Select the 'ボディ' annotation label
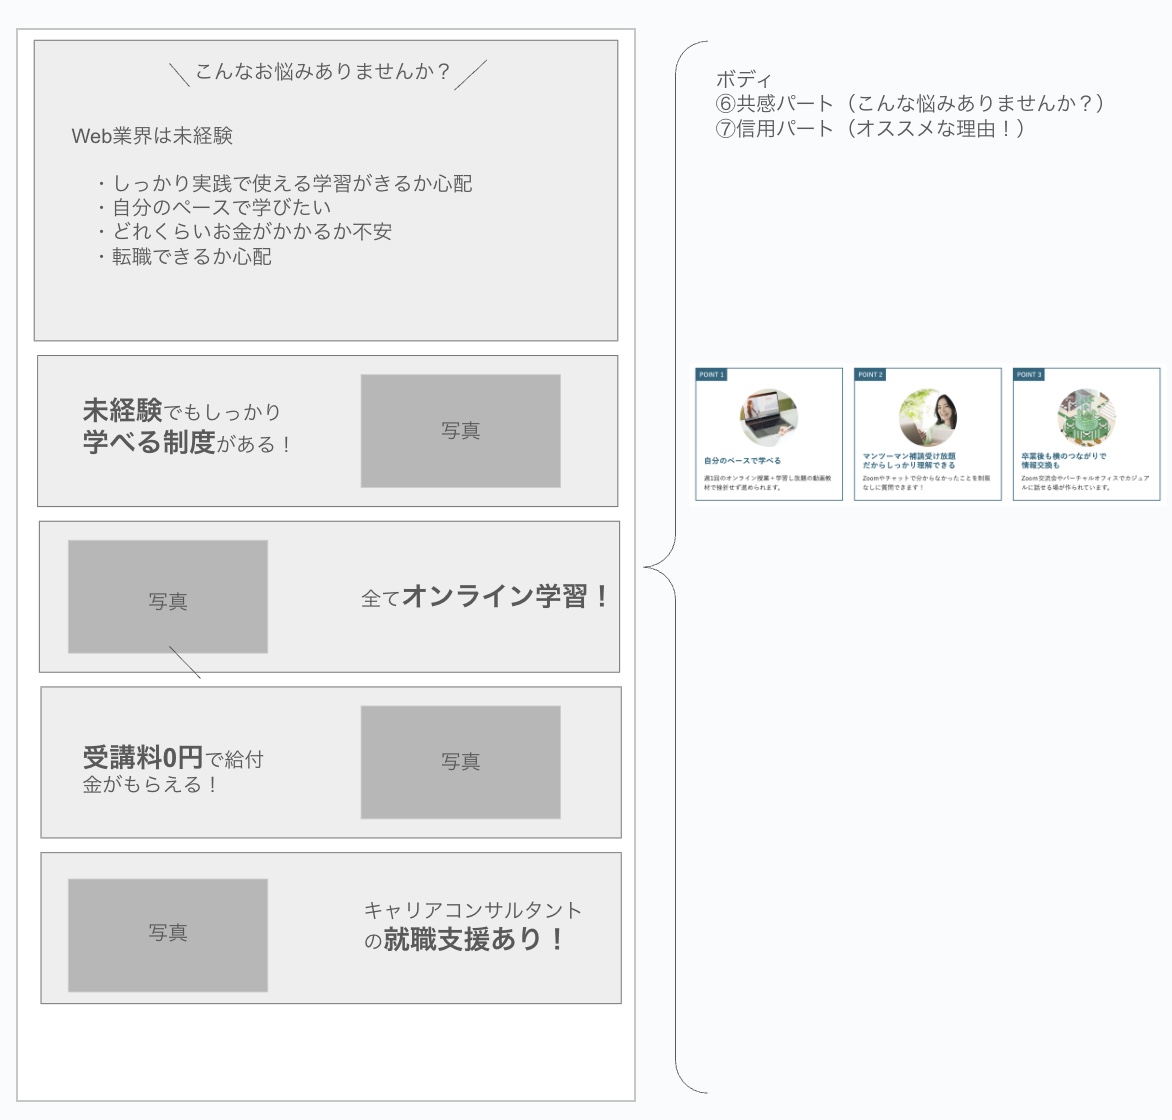Screen dimensions: 1172x1120 pyautogui.click(x=743, y=79)
